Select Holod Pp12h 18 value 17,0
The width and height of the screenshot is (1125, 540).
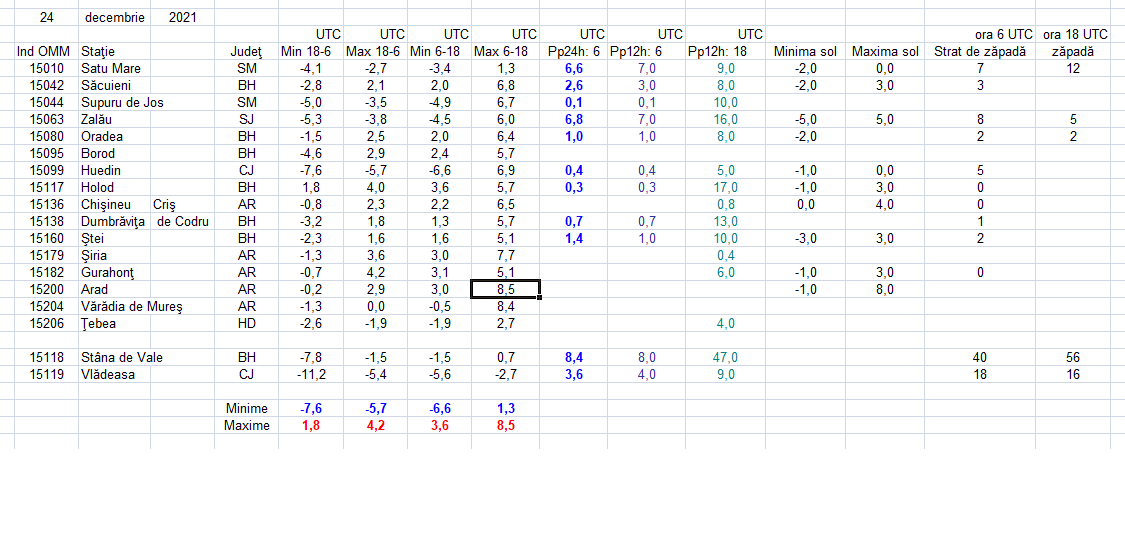(725, 187)
